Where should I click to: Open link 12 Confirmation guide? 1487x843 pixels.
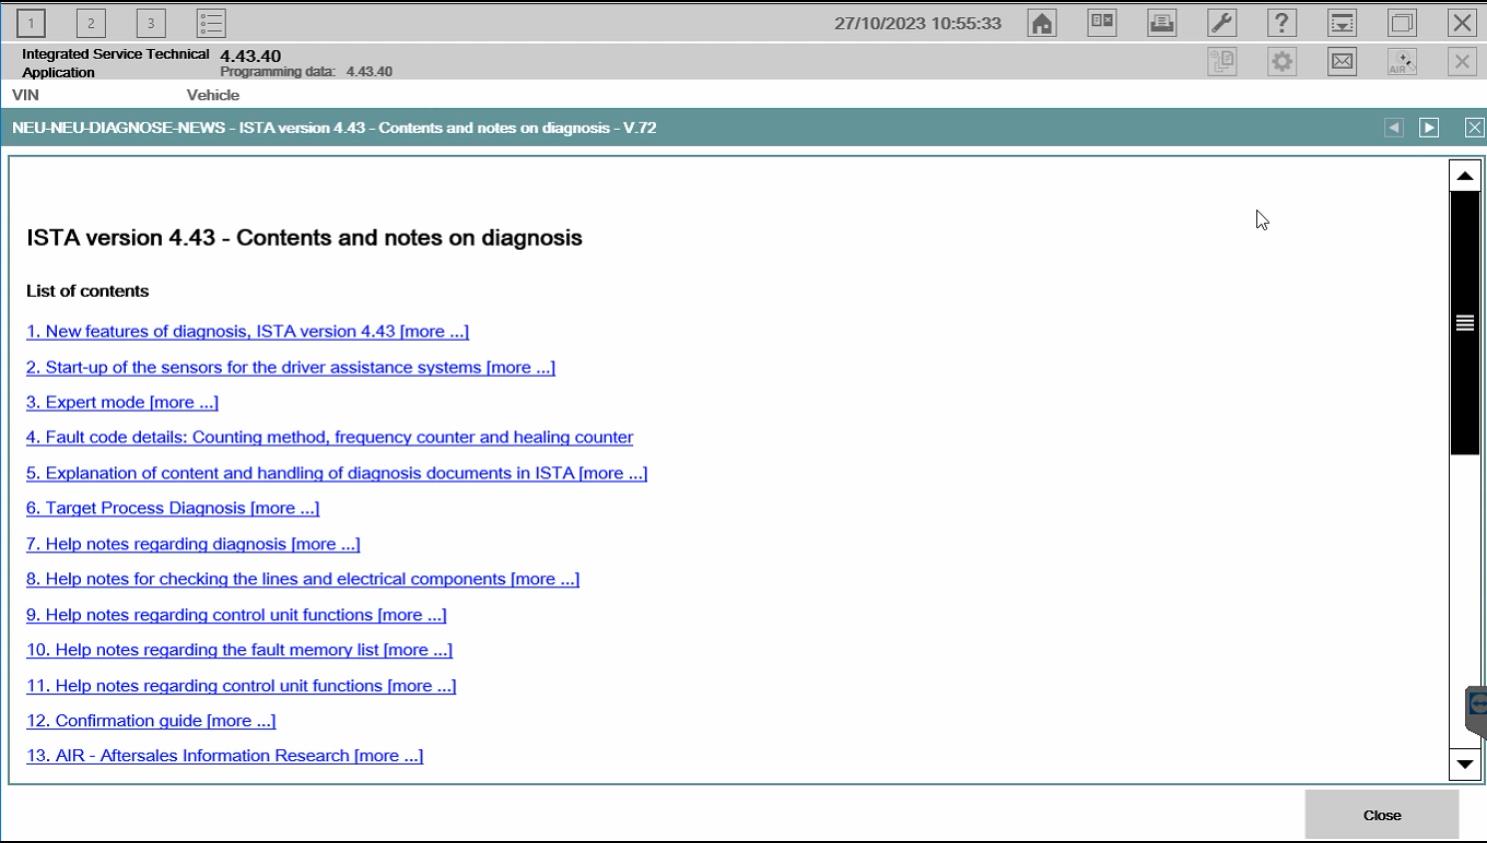coord(151,721)
